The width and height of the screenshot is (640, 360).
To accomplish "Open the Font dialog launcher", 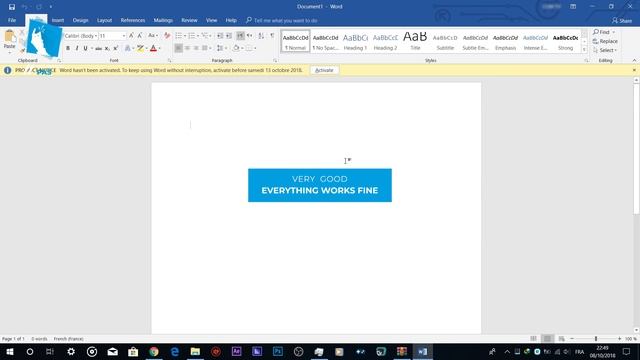I will [x=169, y=60].
